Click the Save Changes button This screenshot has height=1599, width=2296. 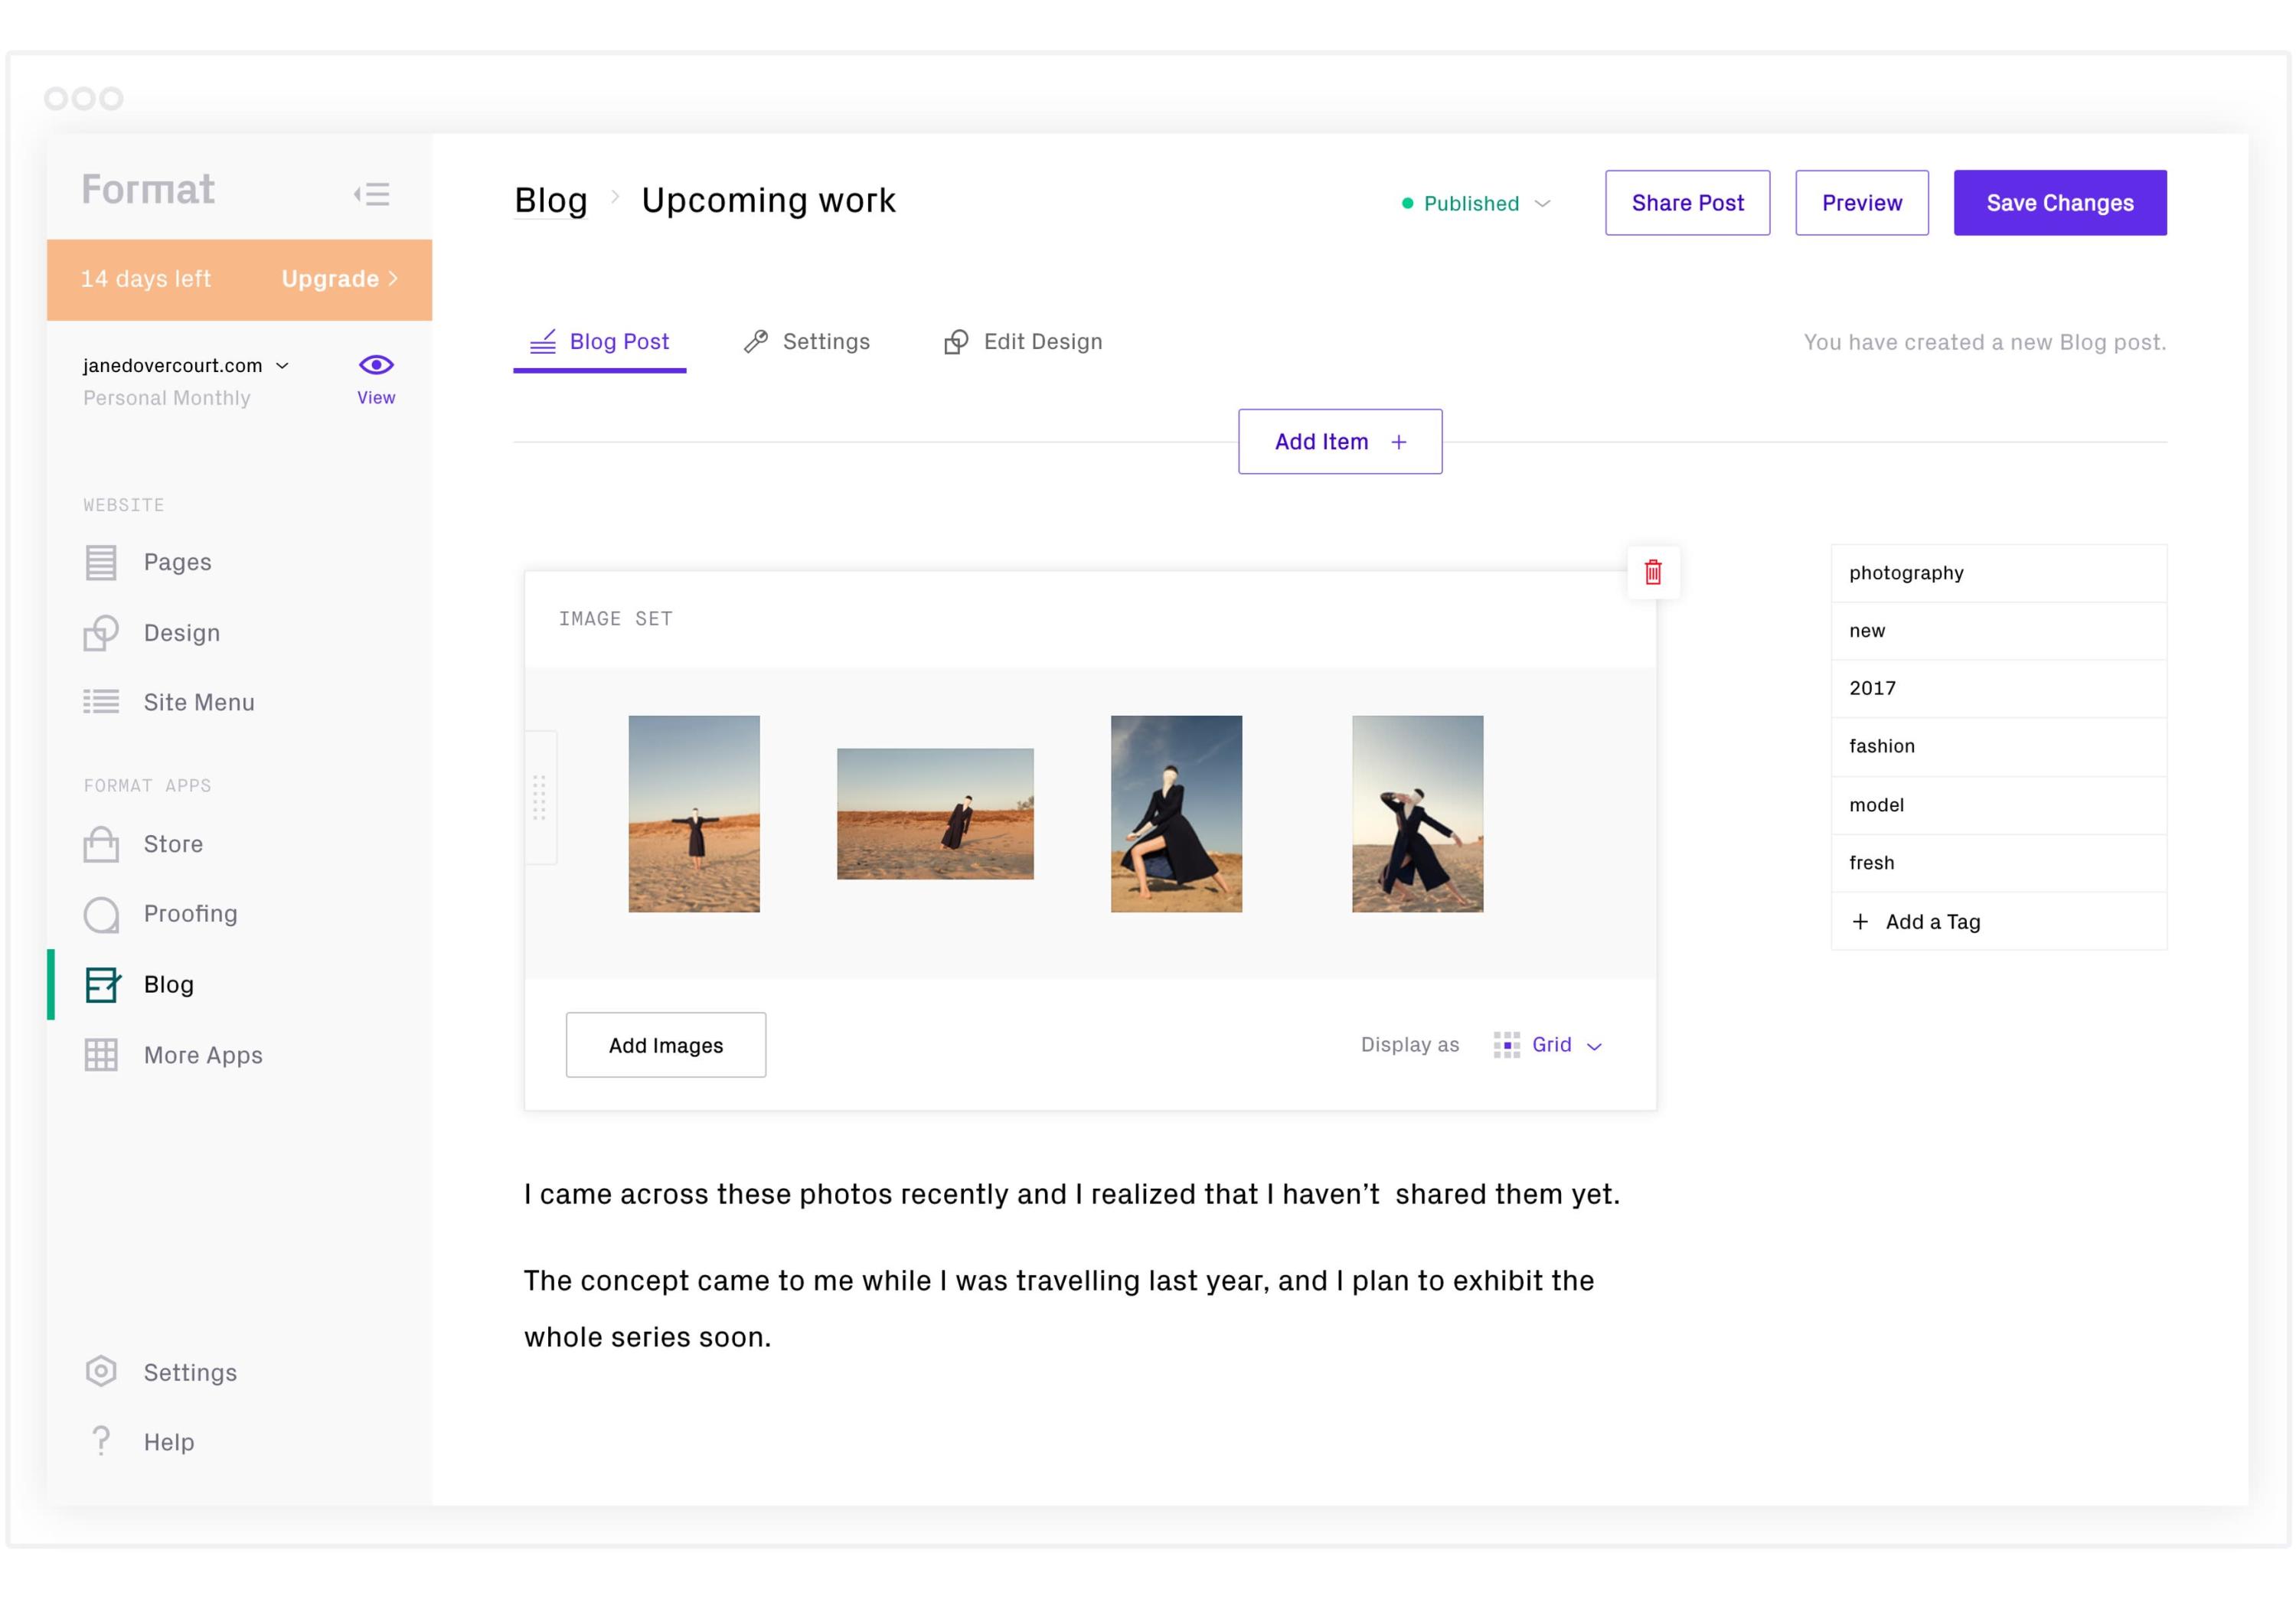point(2060,202)
